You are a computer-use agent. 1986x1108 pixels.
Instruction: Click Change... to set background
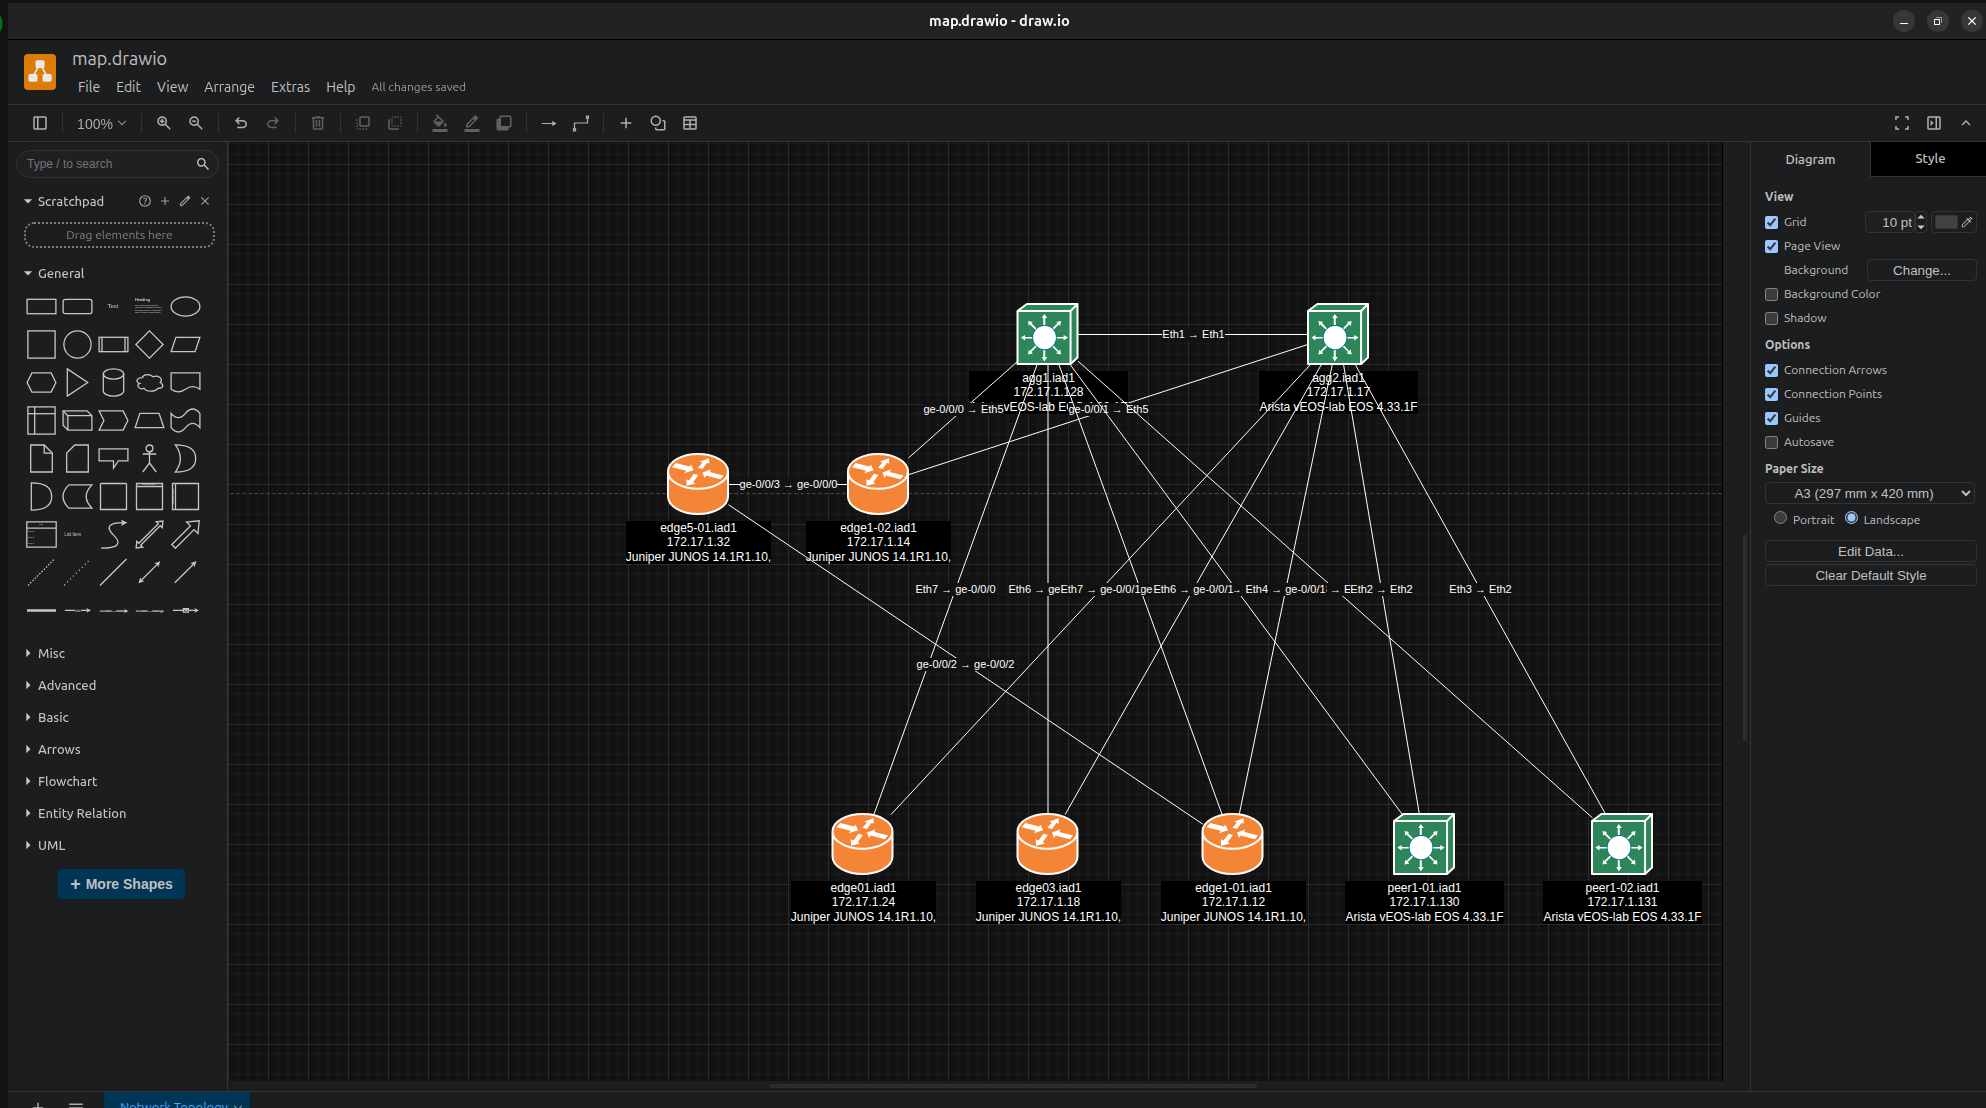point(1920,270)
